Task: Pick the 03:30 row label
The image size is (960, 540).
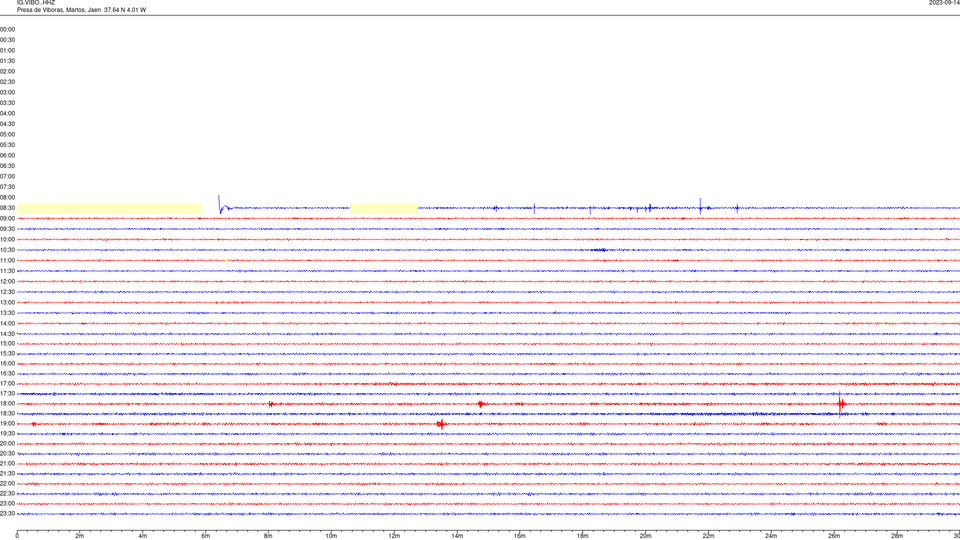Action: 7,103
